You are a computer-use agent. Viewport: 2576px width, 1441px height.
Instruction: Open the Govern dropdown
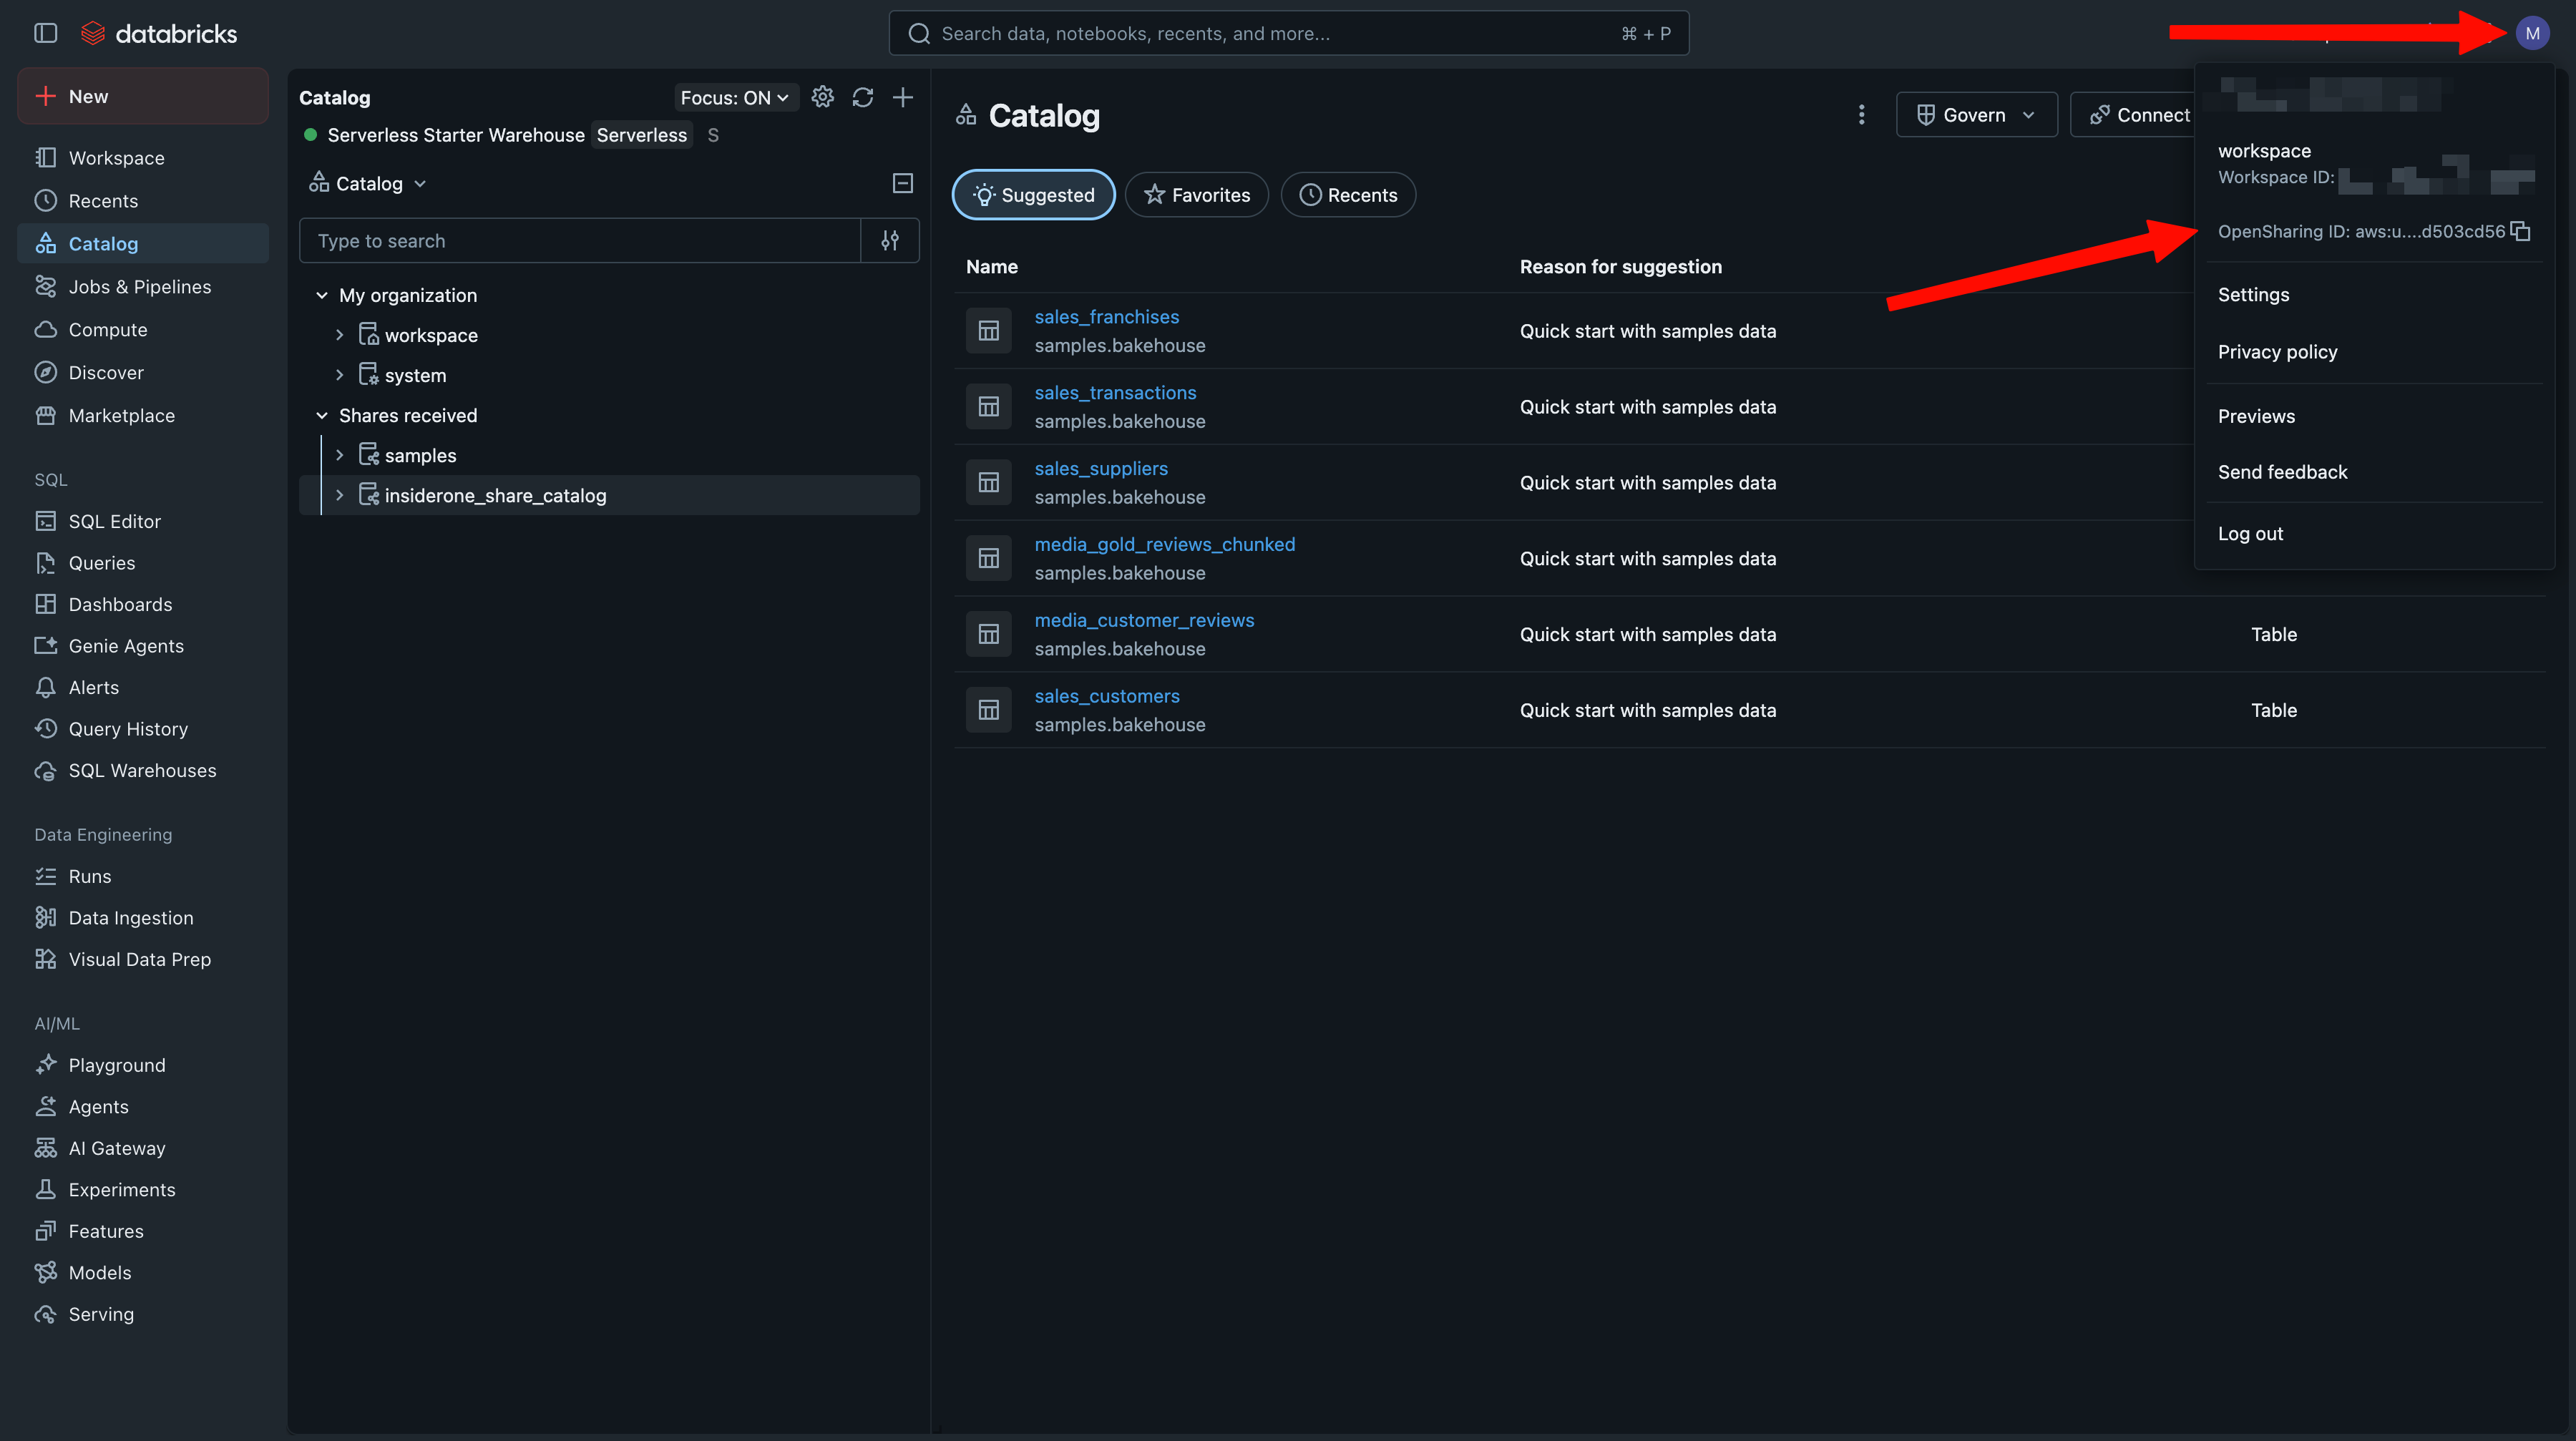[x=1976, y=115]
